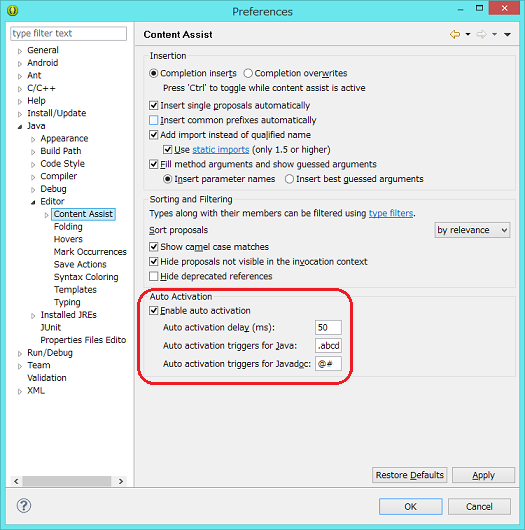Open the Sort proposals by relevance dropdown
The width and height of the screenshot is (525, 530).
[472, 230]
